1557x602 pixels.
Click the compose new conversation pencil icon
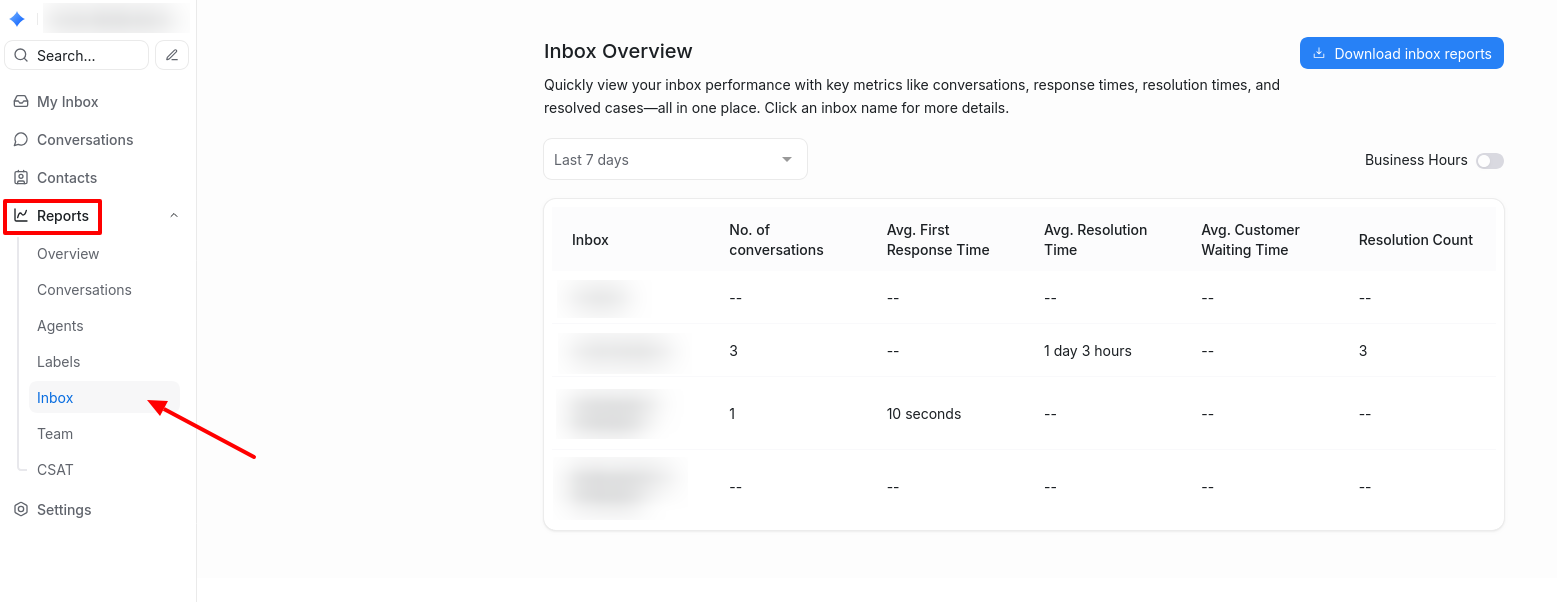coord(172,55)
